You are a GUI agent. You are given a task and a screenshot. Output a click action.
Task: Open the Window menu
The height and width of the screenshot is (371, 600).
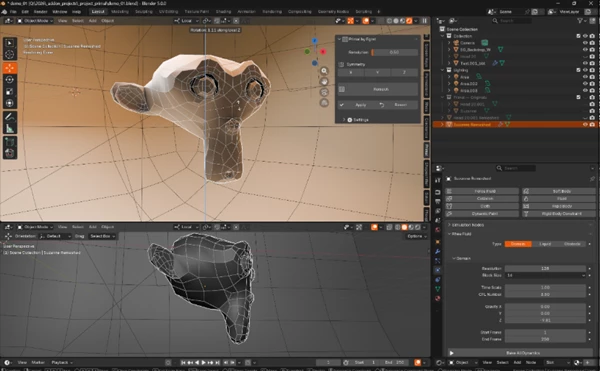60,12
